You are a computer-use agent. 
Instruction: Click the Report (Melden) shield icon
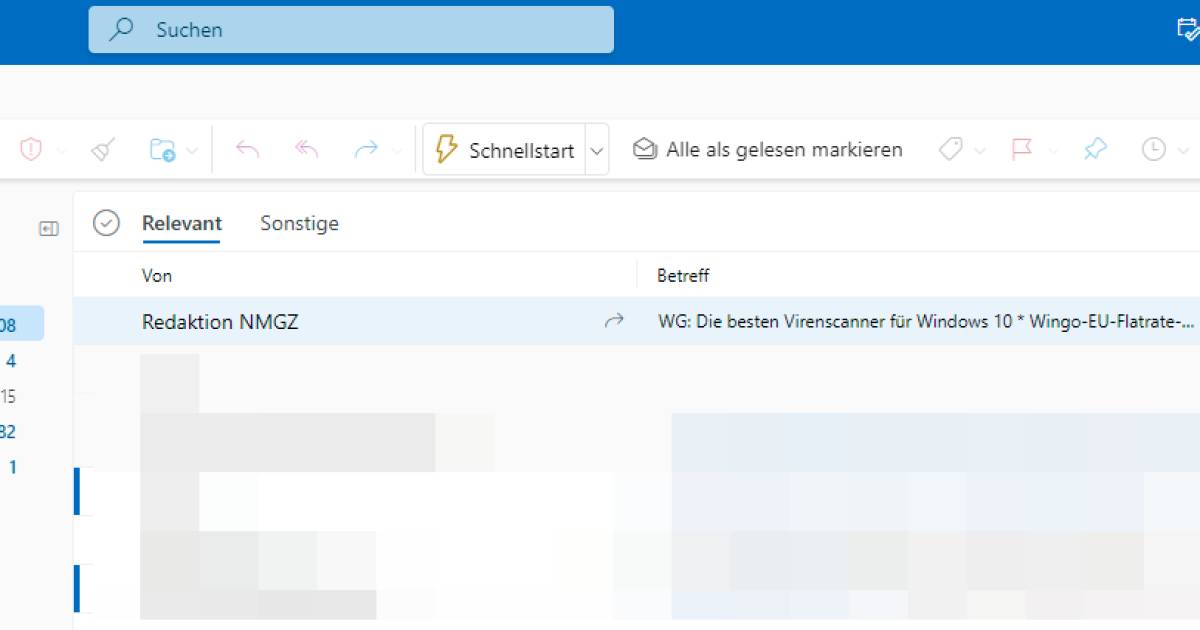point(33,148)
